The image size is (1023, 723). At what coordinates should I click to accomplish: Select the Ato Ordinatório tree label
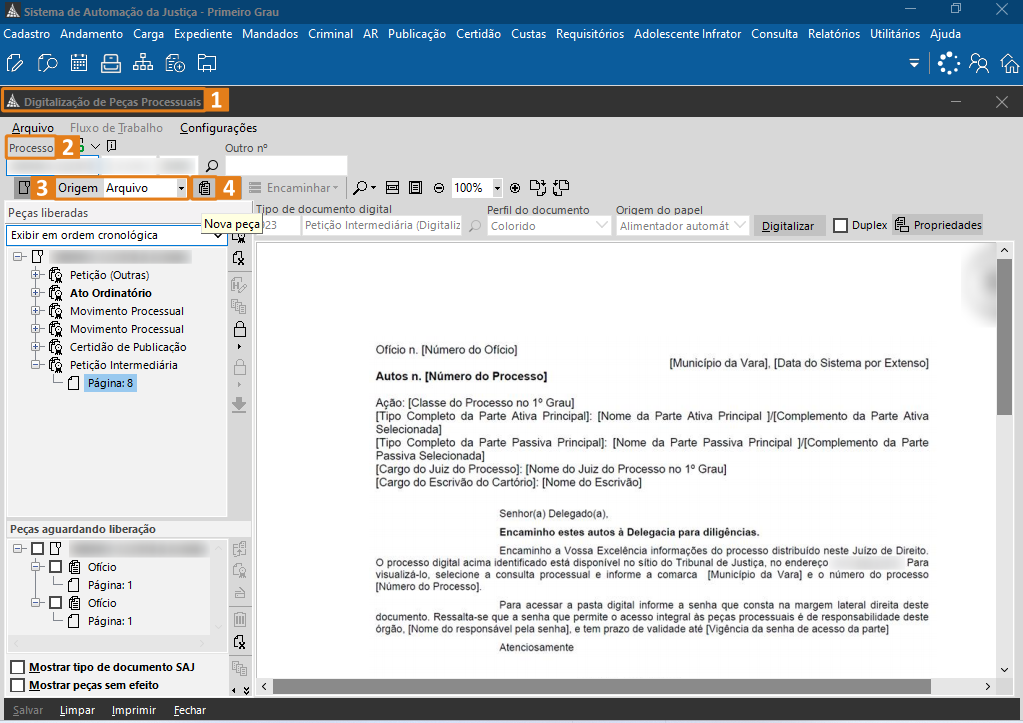coord(111,293)
